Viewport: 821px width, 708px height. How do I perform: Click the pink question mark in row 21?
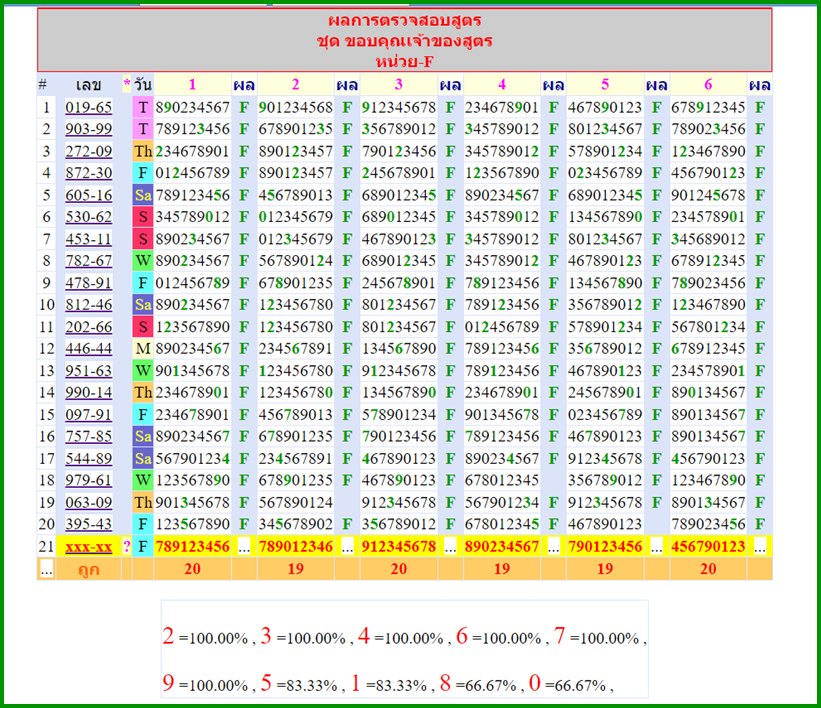pos(127,547)
